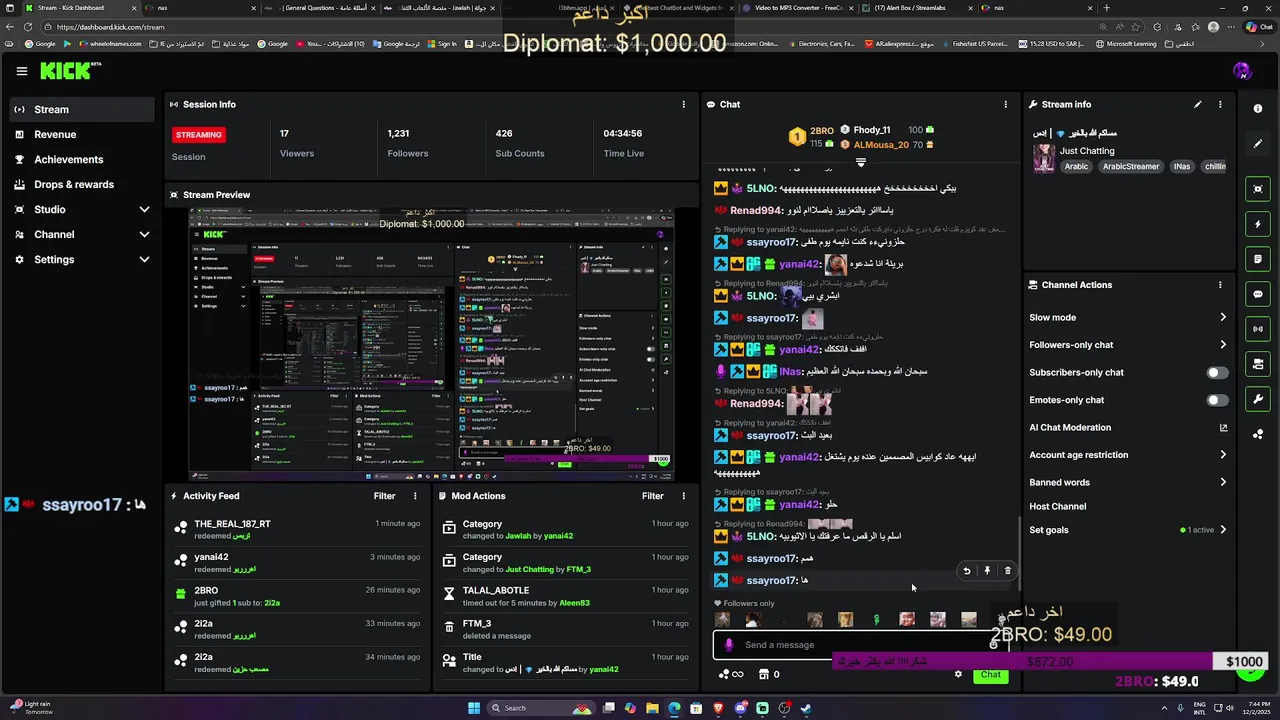Click the edit pencil in right sidebar
Image resolution: width=1280 pixels, height=720 pixels.
tap(1258, 144)
